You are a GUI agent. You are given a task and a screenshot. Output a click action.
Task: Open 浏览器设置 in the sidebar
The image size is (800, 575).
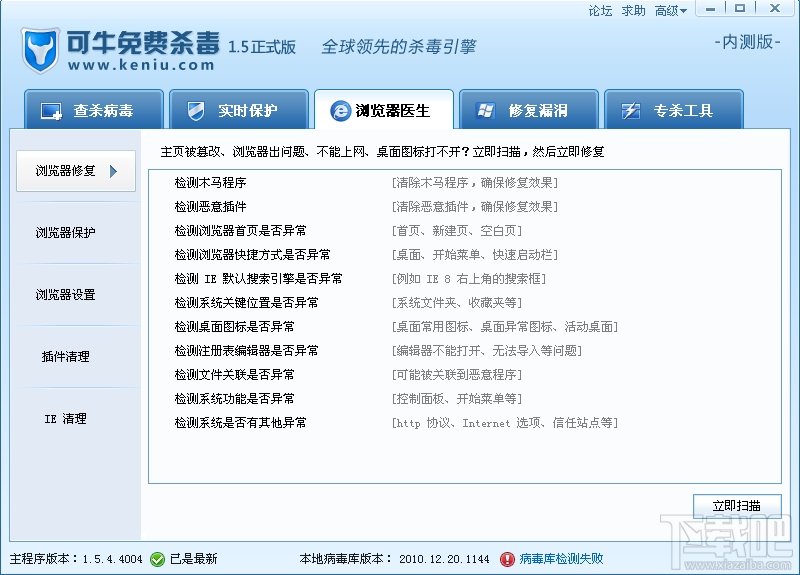[x=65, y=294]
